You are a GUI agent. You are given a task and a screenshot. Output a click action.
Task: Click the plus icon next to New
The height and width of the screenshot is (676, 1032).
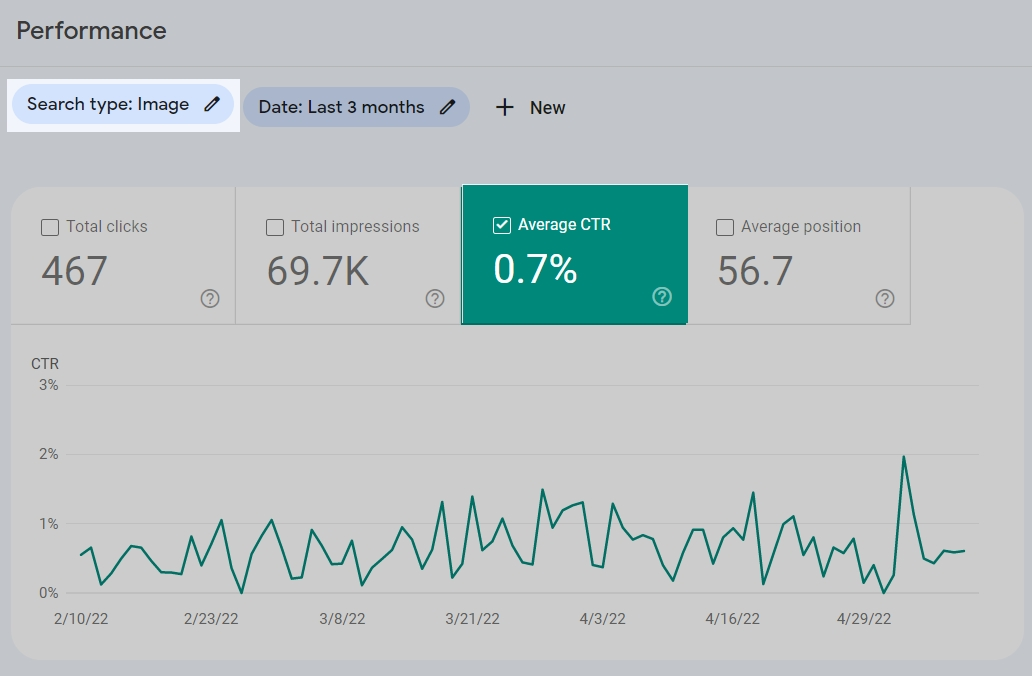pyautogui.click(x=504, y=107)
